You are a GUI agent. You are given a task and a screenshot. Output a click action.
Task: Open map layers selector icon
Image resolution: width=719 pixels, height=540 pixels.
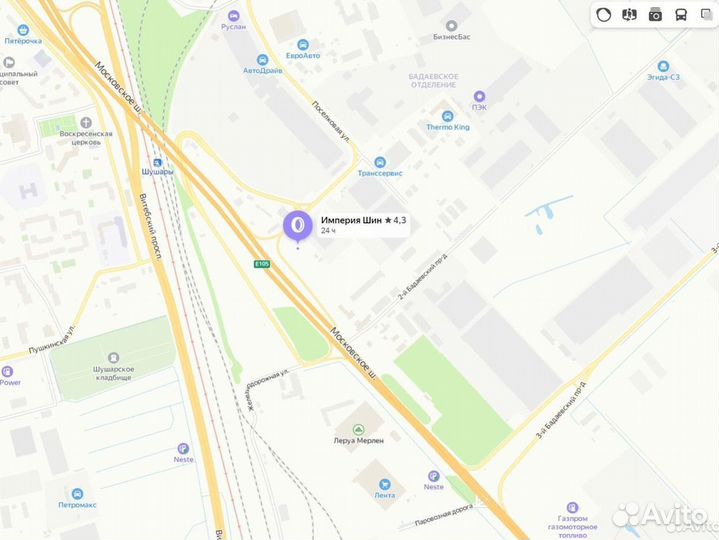(x=708, y=15)
